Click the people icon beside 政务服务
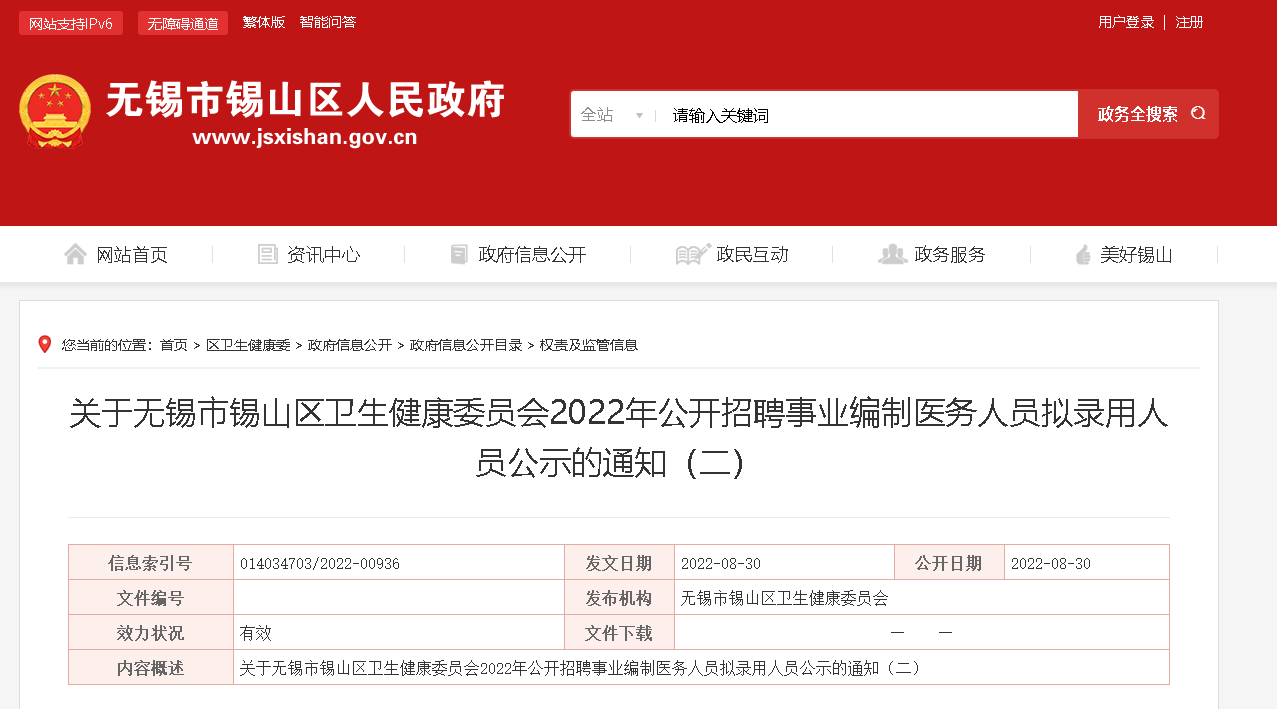The height and width of the screenshot is (709, 1277). pyautogui.click(x=891, y=254)
